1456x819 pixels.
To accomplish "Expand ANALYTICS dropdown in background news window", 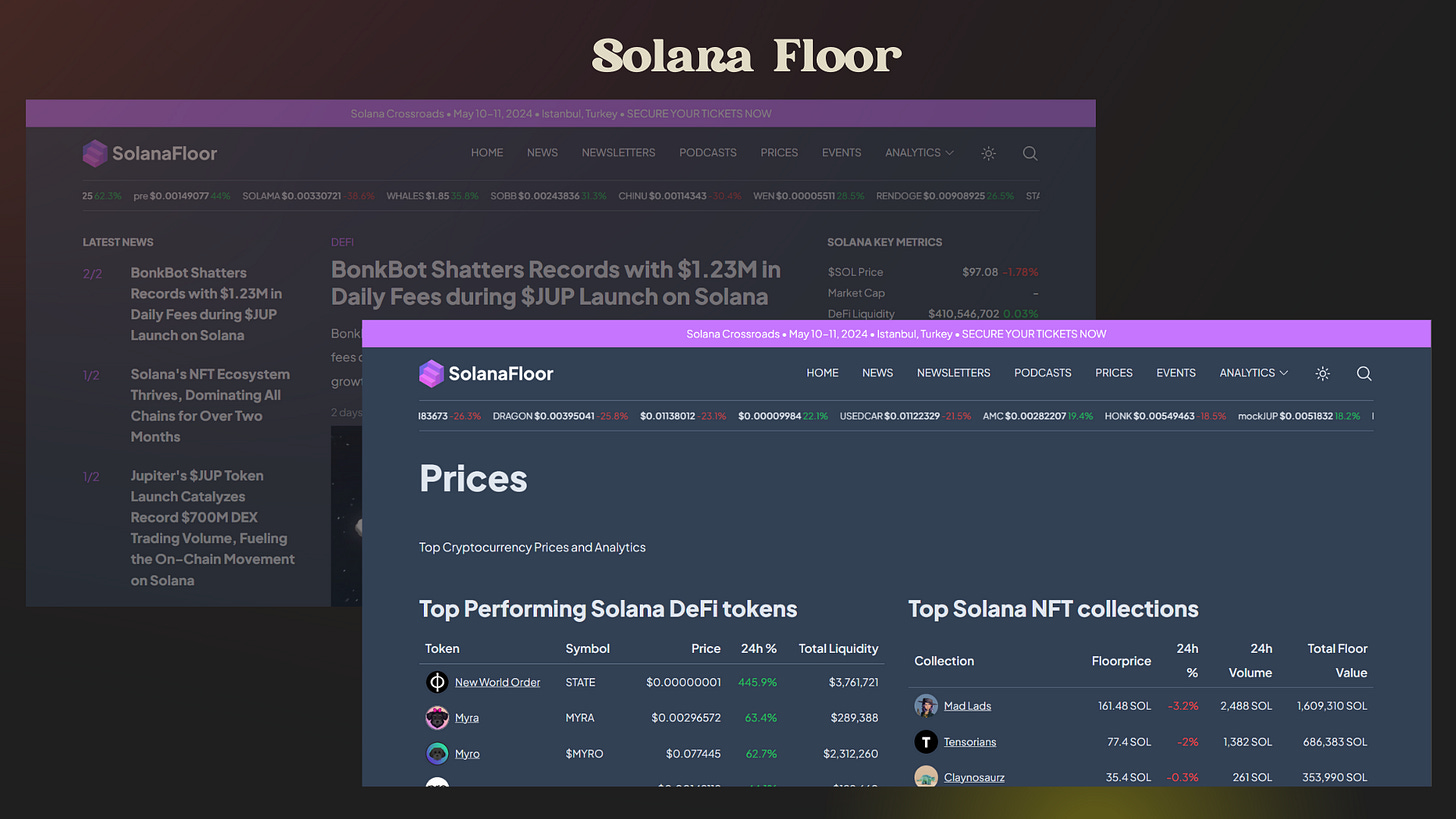I will (x=919, y=153).
